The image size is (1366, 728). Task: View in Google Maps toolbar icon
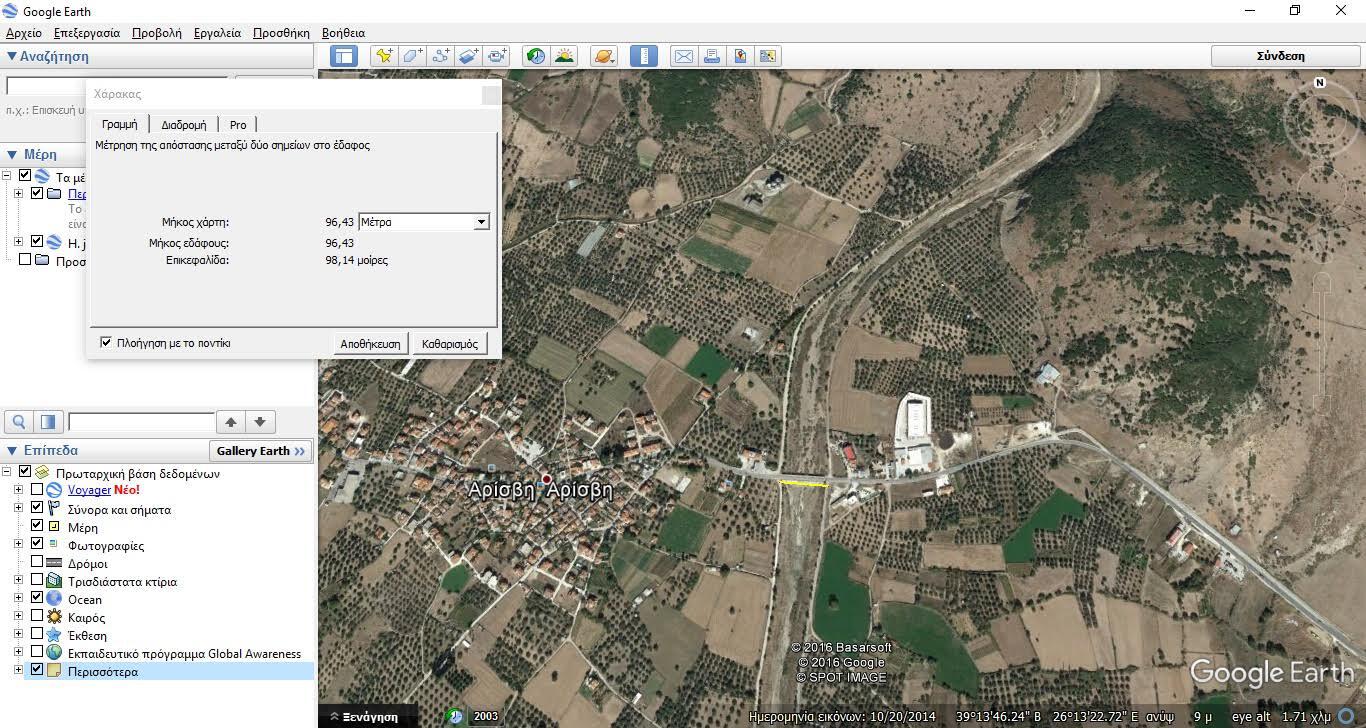click(x=768, y=56)
